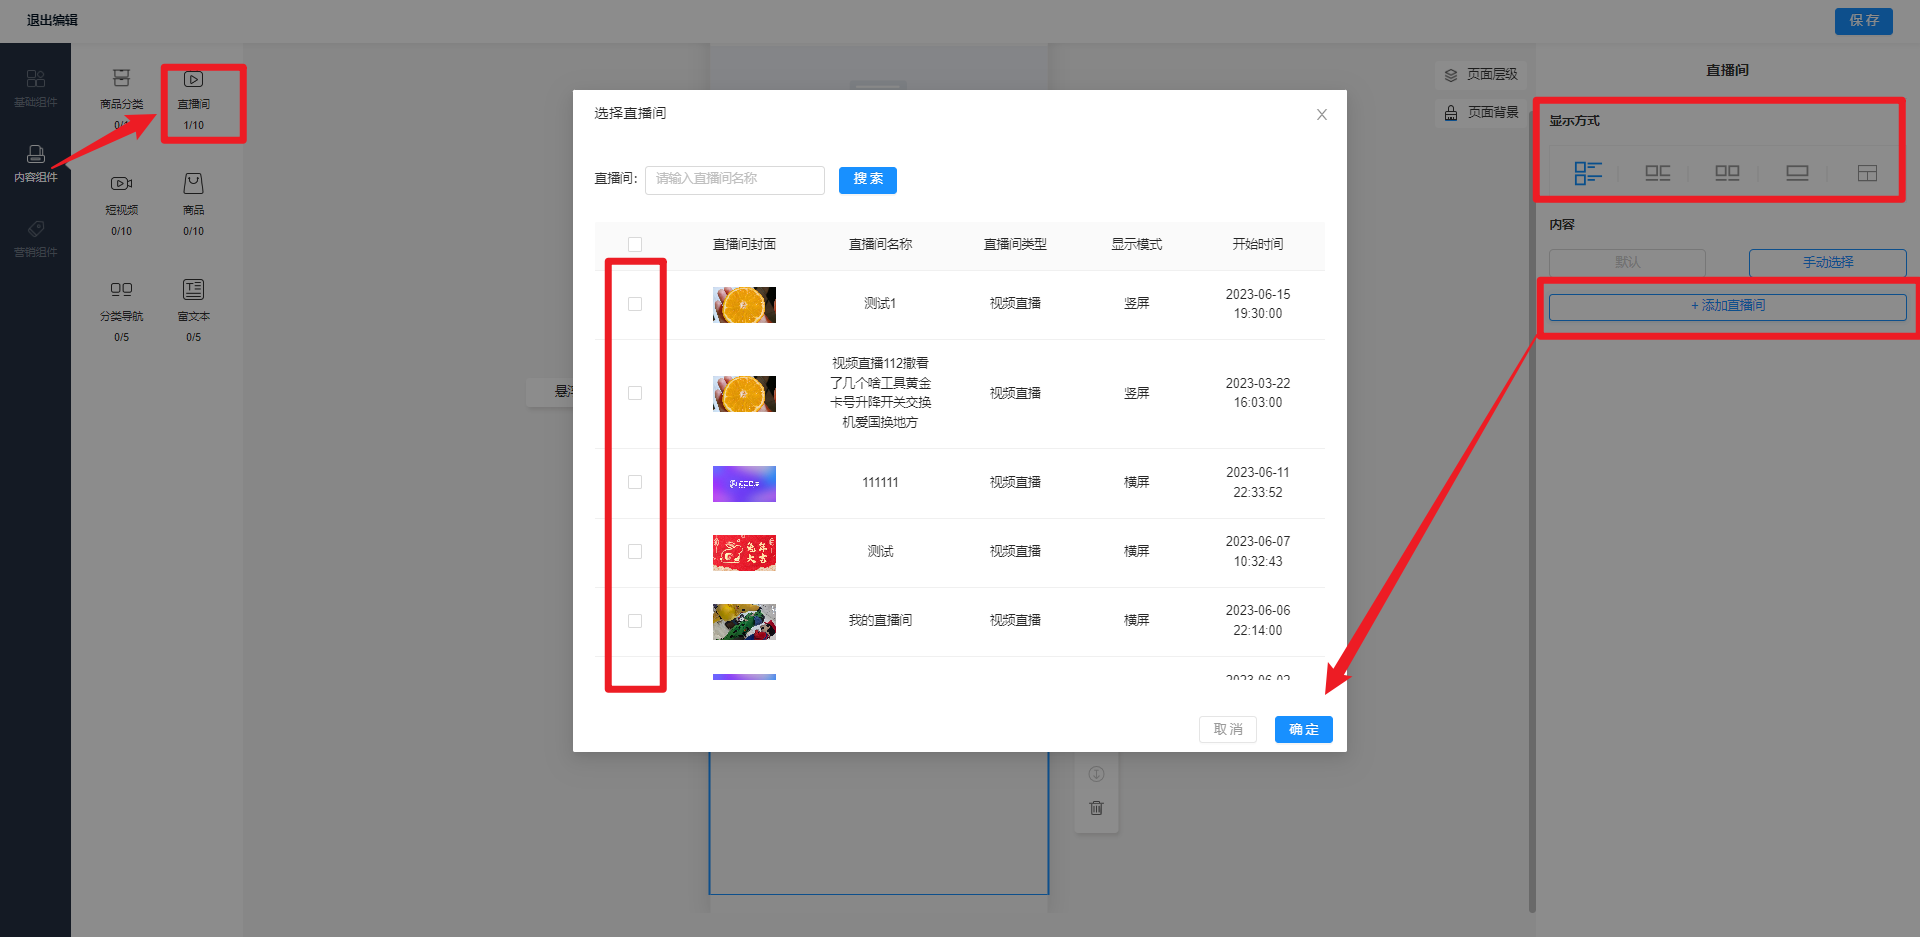Click the trash delete icon below dialog
The image size is (1920, 937).
click(1096, 808)
